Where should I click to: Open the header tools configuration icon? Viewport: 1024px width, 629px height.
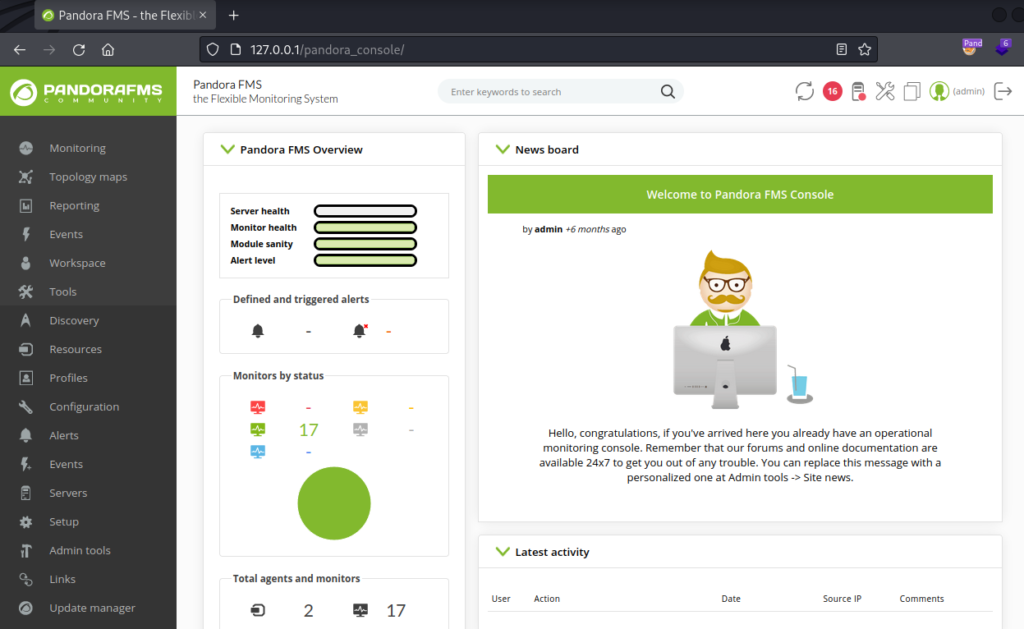(x=885, y=91)
